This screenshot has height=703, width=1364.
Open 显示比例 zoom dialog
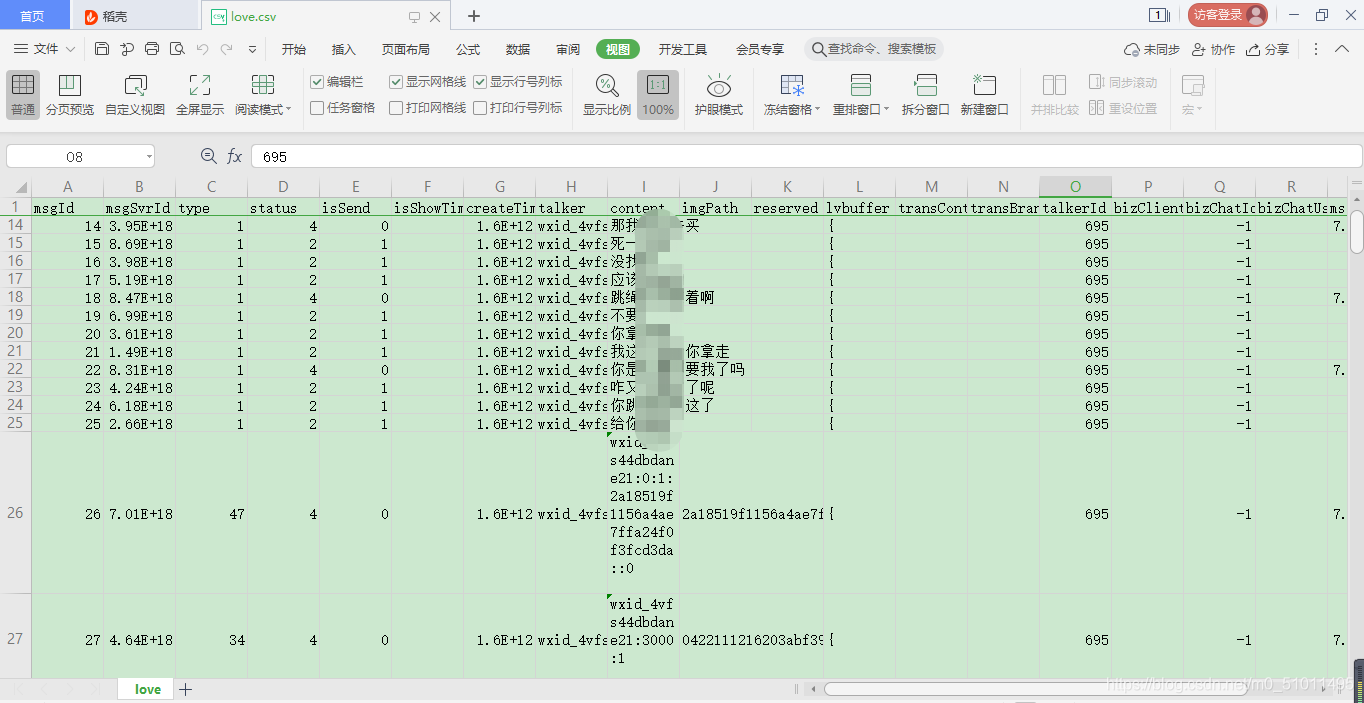click(607, 95)
